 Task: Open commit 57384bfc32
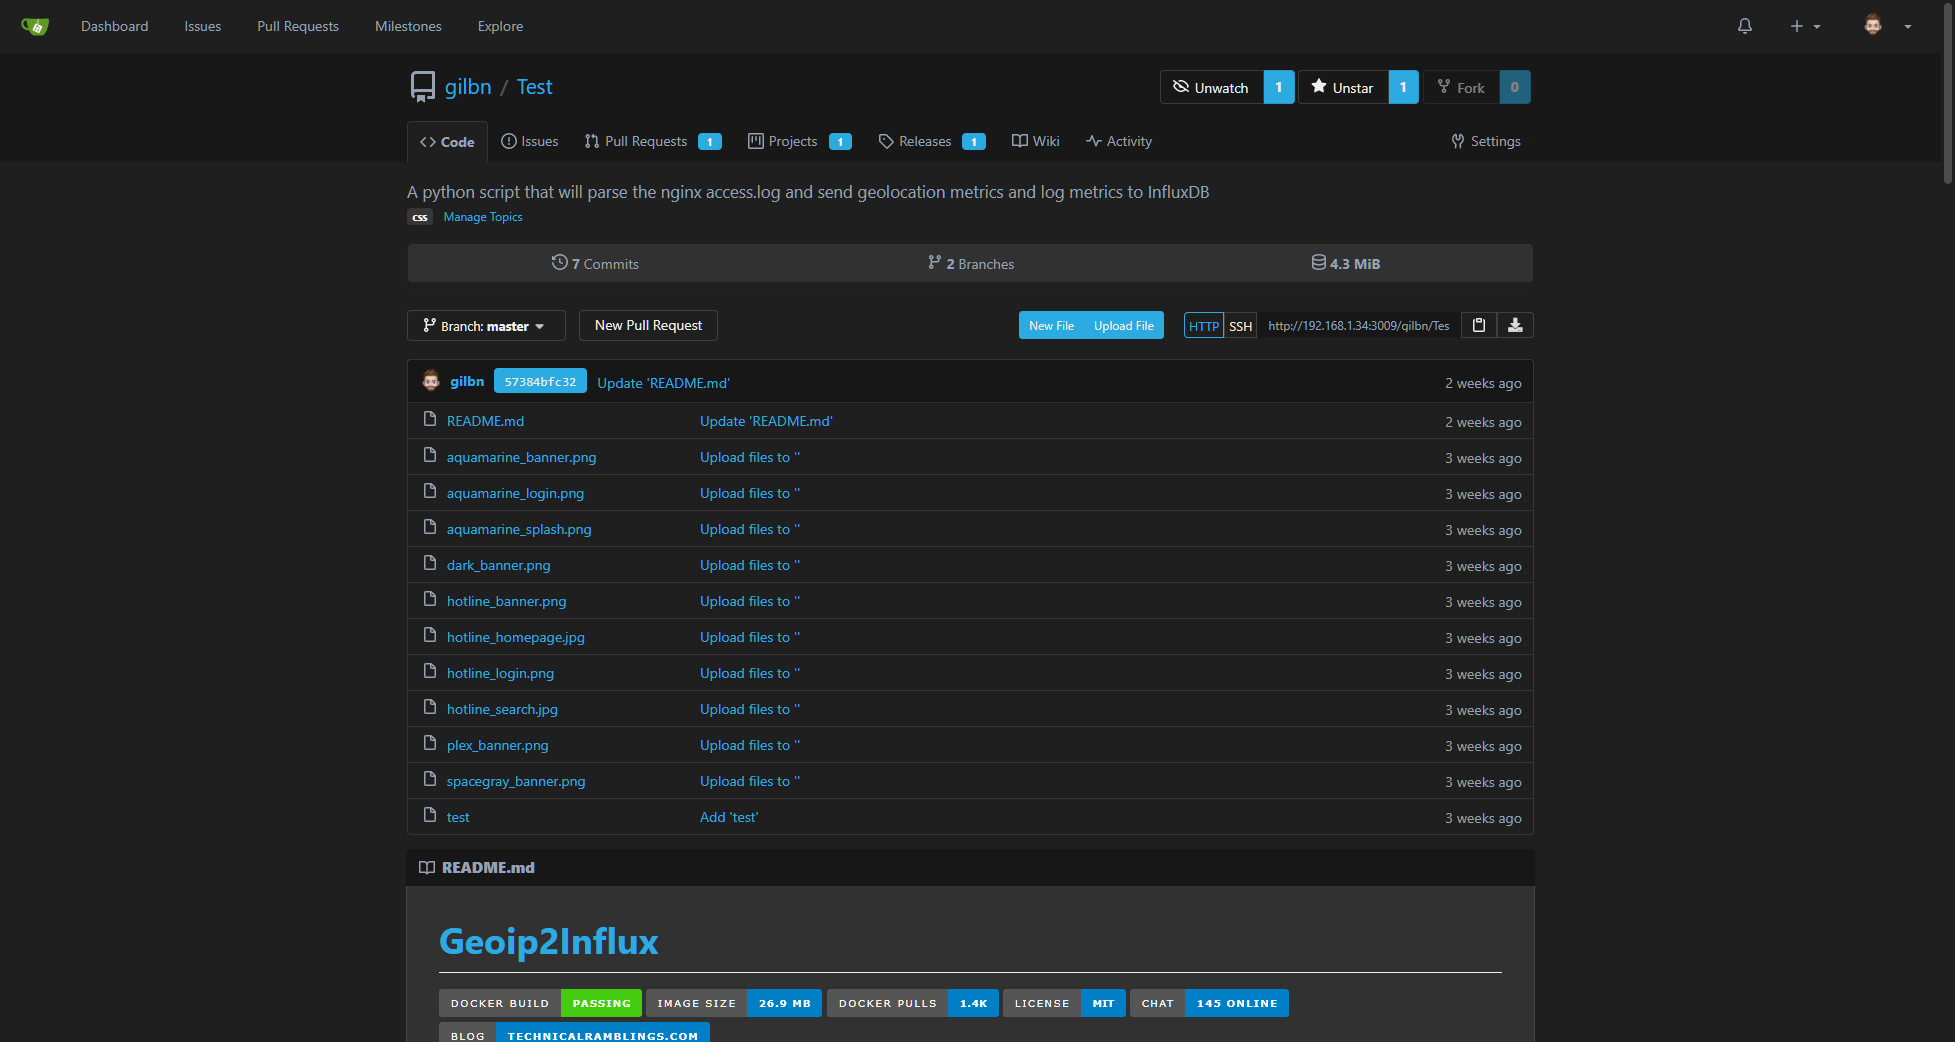540,382
